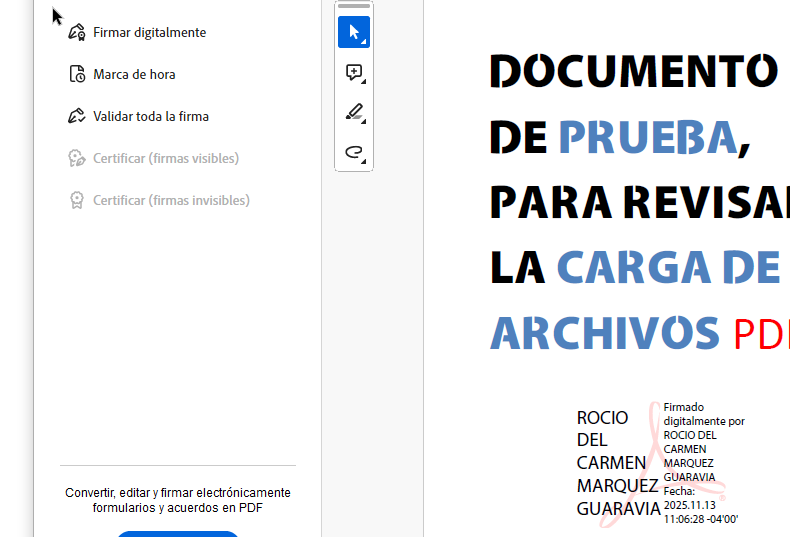Expand the selection tool options arrow
Screen dimensions: 790x537
(365, 42)
